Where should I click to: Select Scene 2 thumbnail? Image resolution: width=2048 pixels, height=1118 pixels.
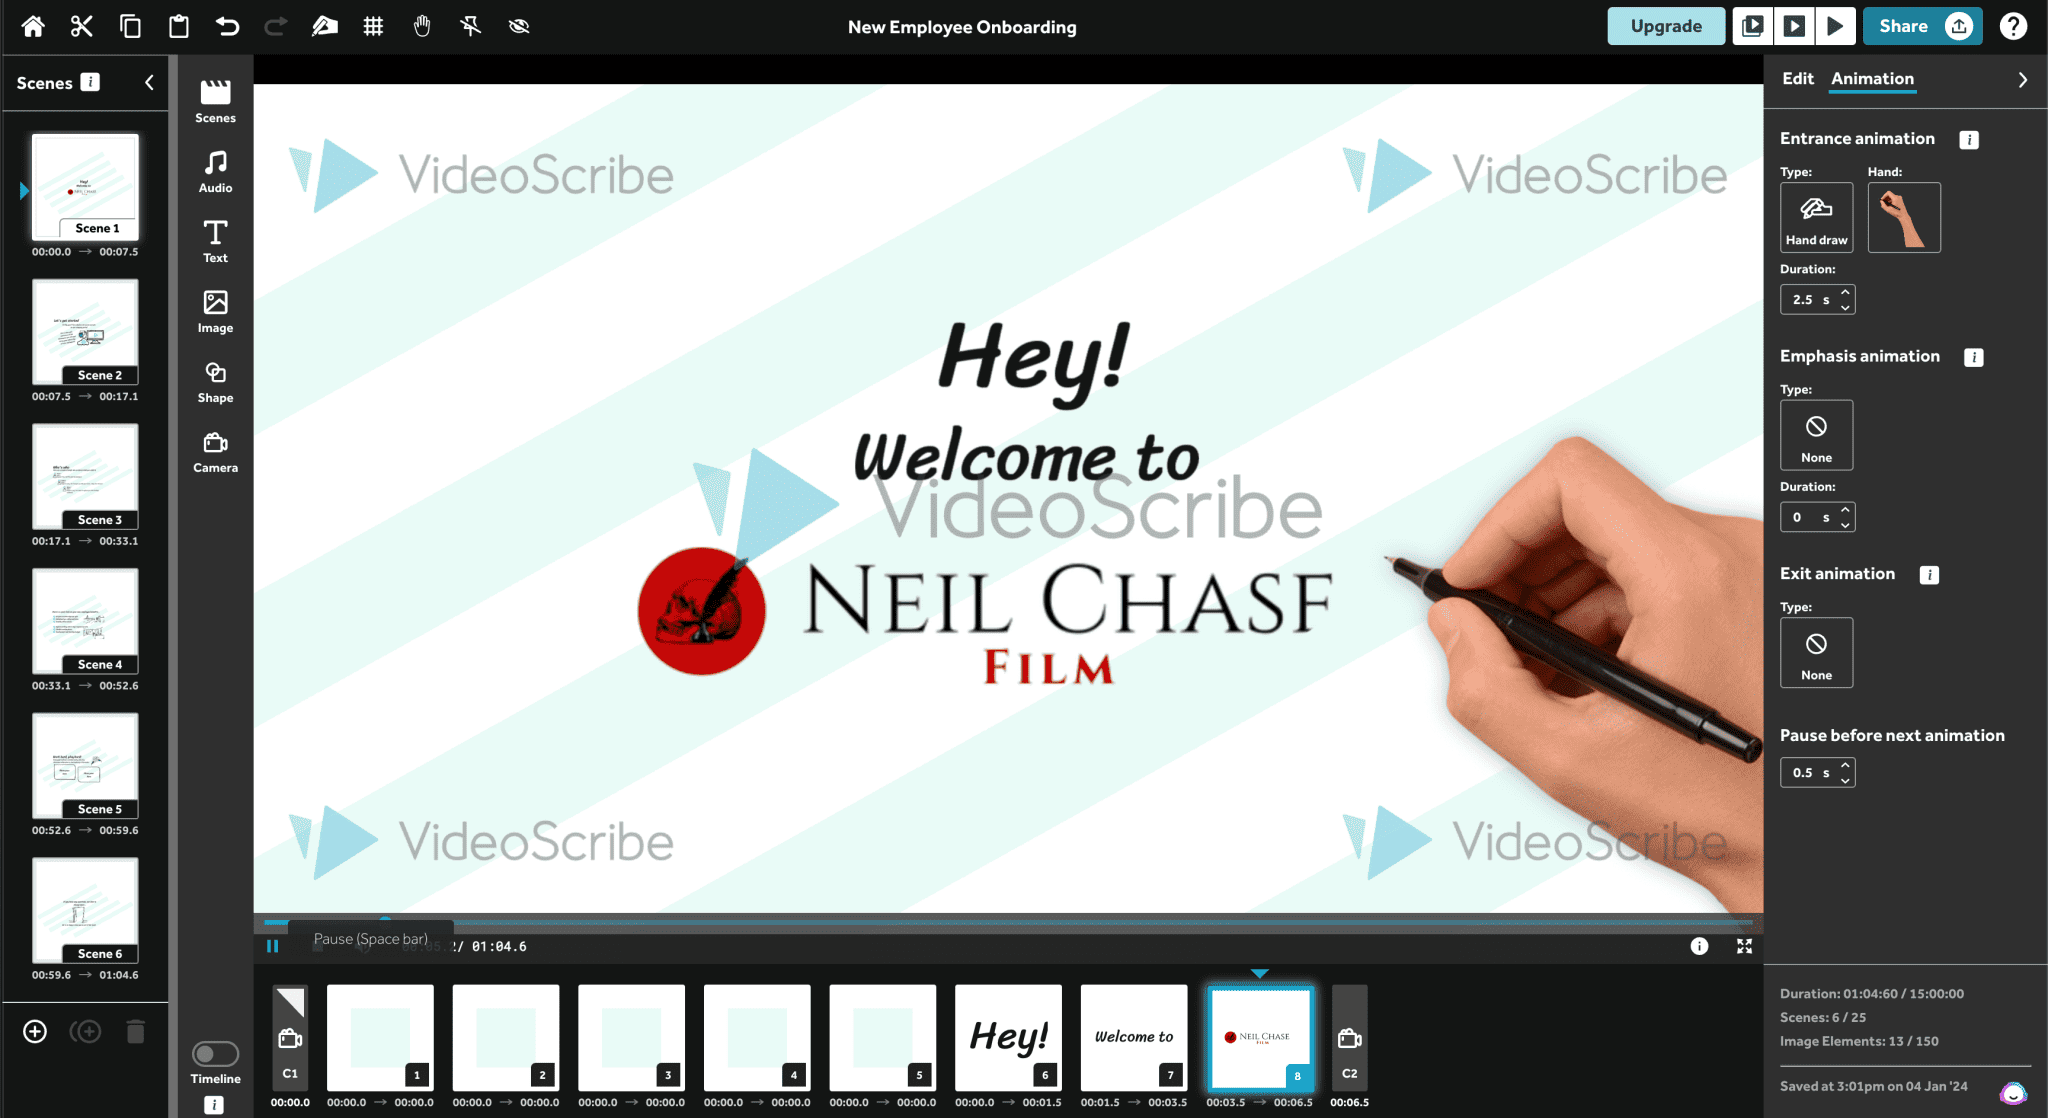click(85, 332)
